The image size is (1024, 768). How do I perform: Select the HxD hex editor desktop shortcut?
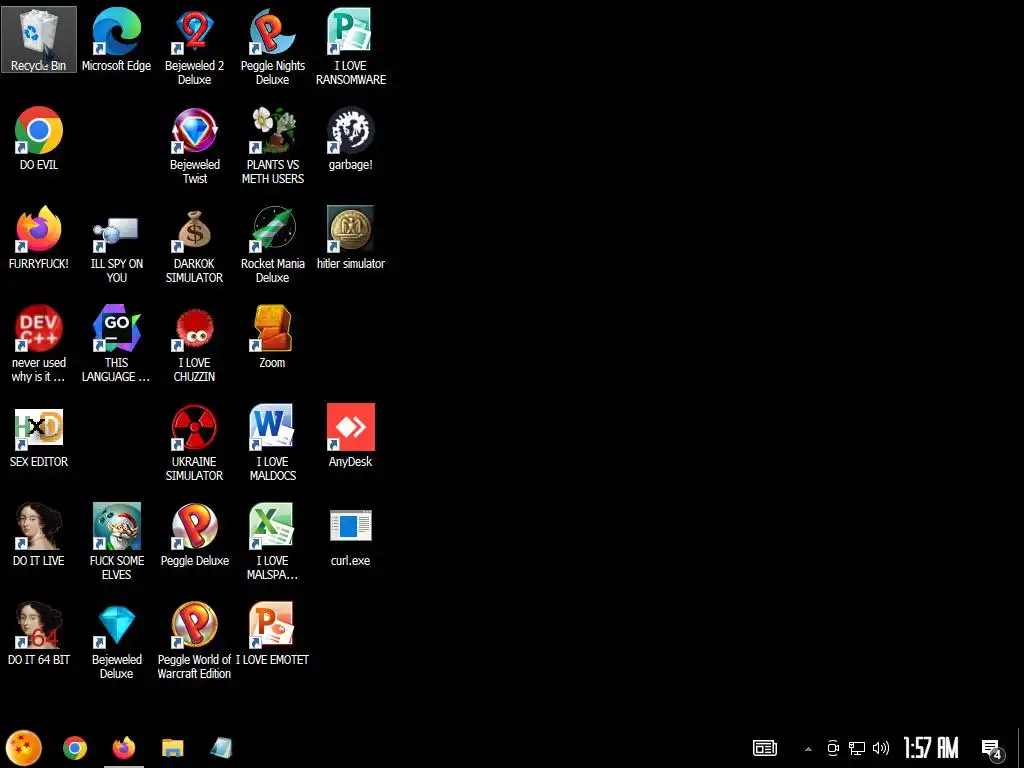click(39, 436)
